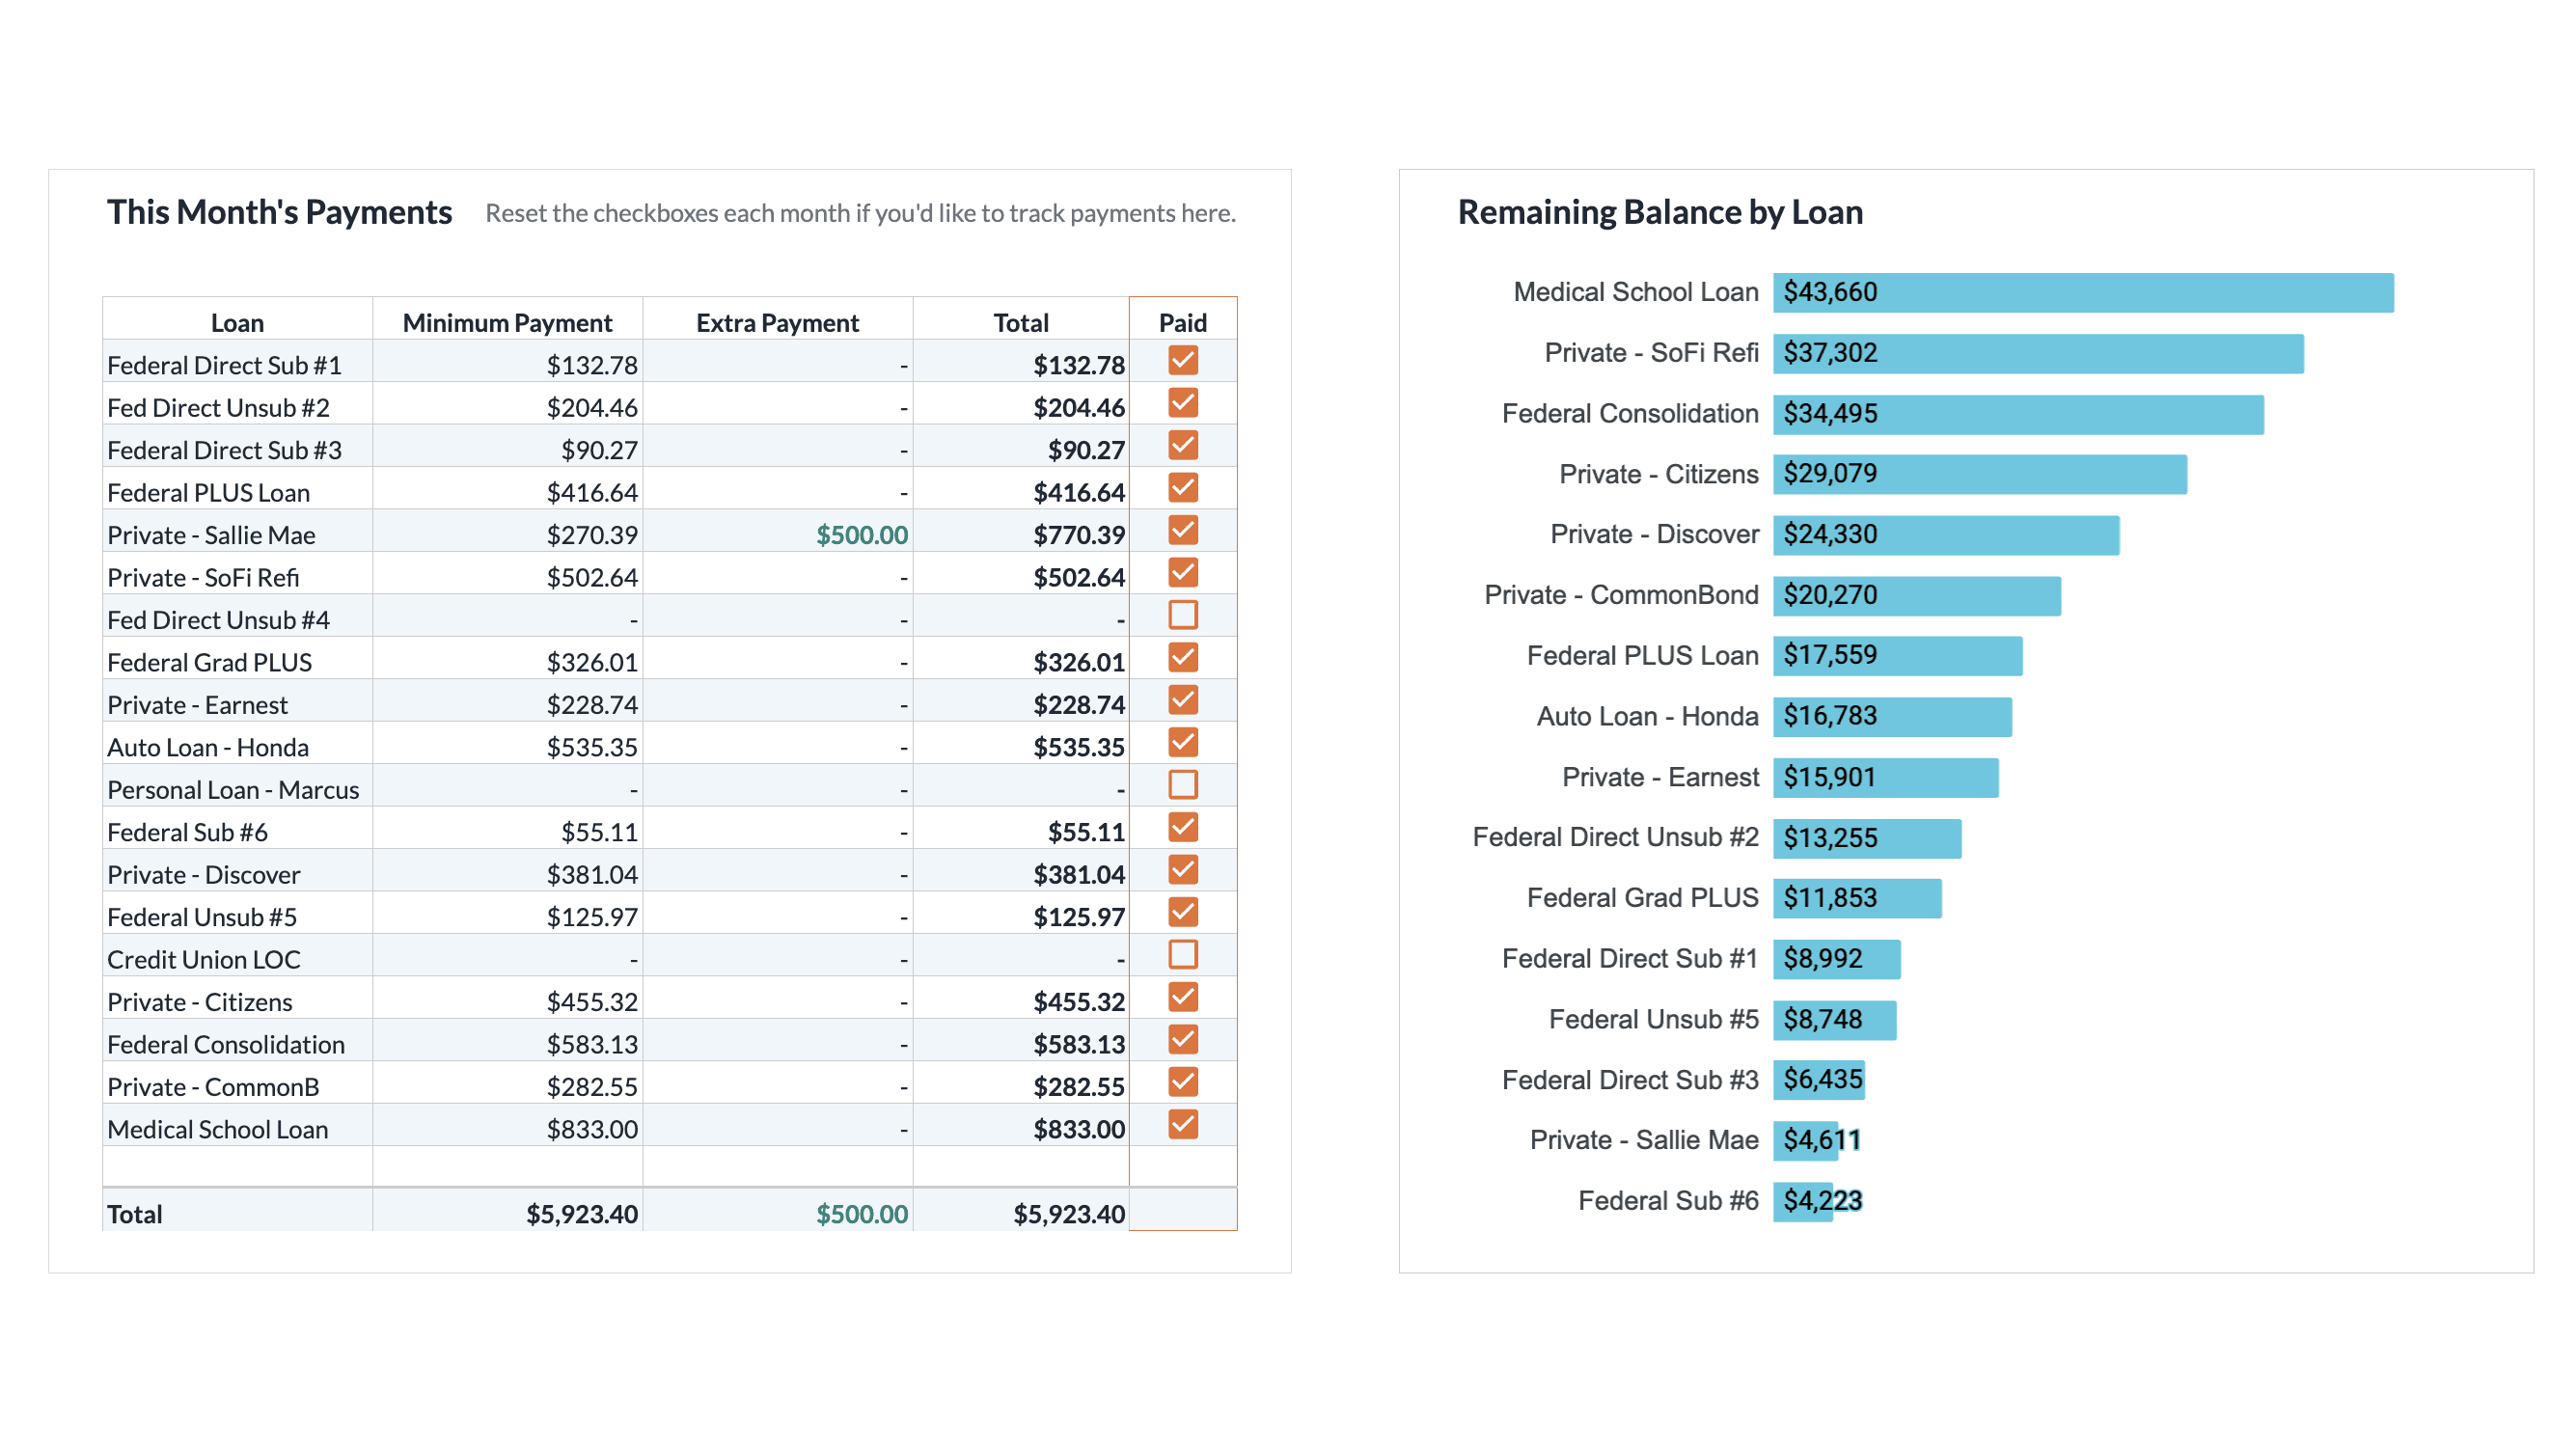Uncheck Paid box for Federal Consolidation
Image resolution: width=2576 pixels, height=1451 pixels.
pyautogui.click(x=1182, y=1040)
